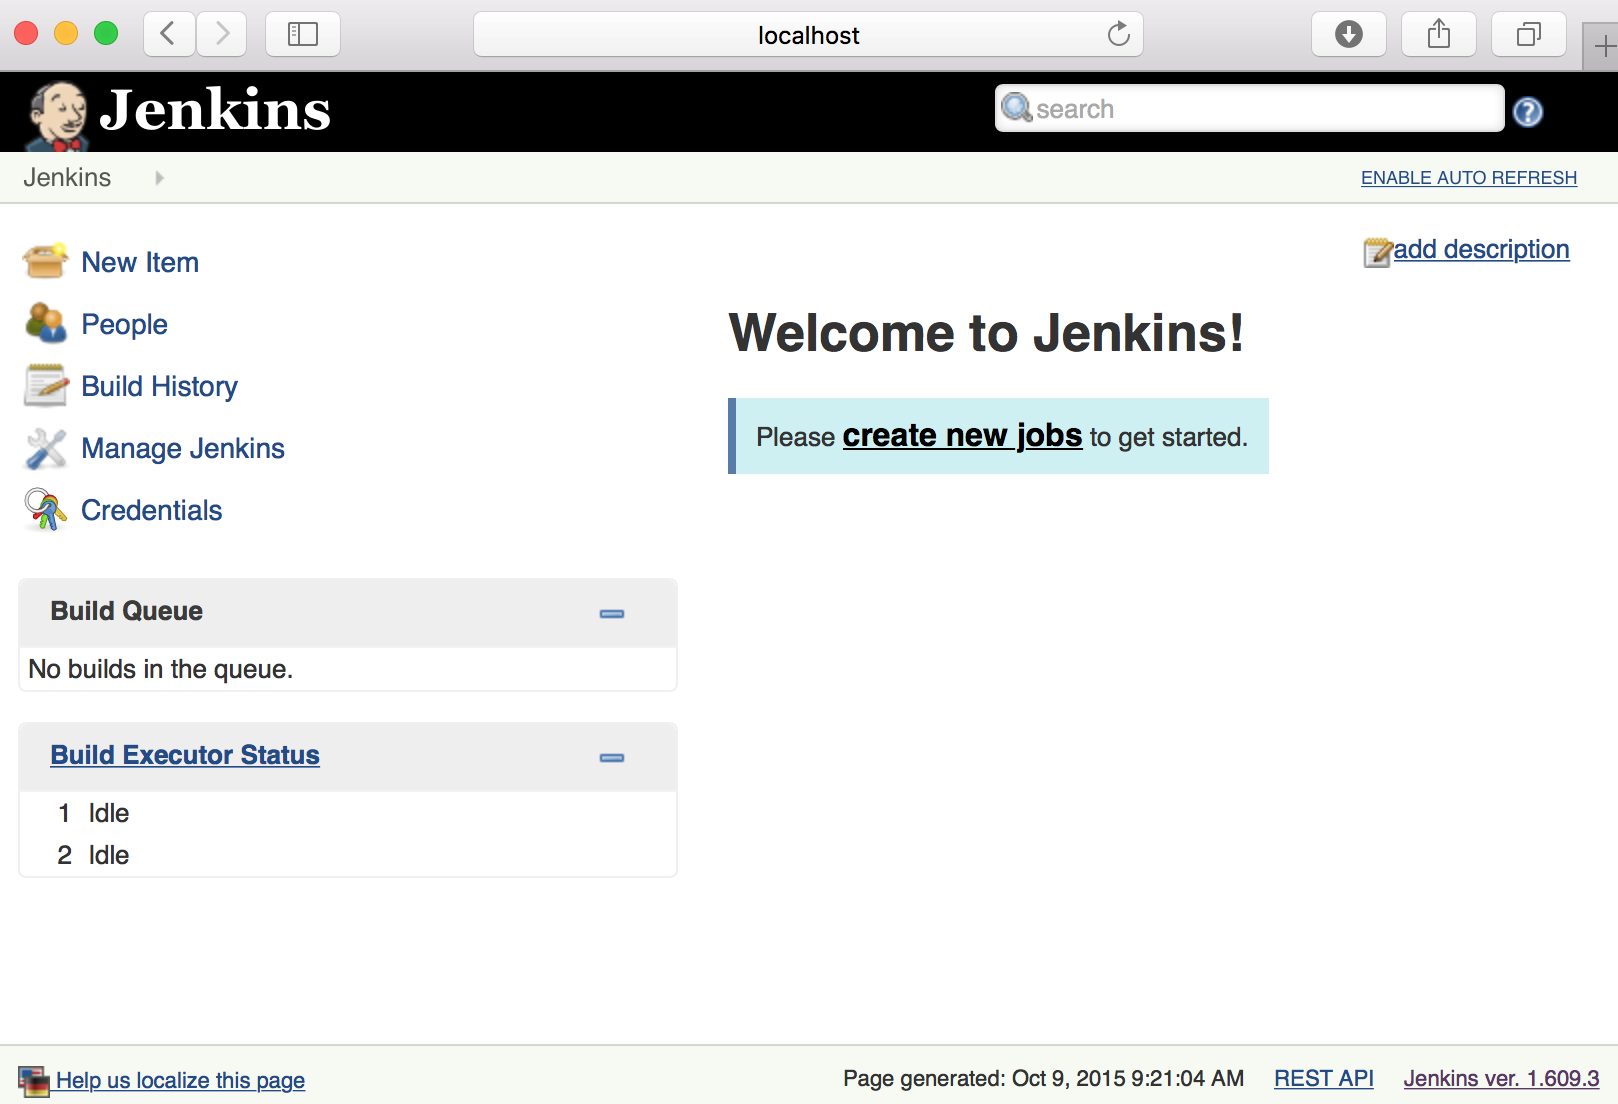This screenshot has height=1104, width=1618.
Task: Click the add description notepad icon
Action: (x=1377, y=252)
